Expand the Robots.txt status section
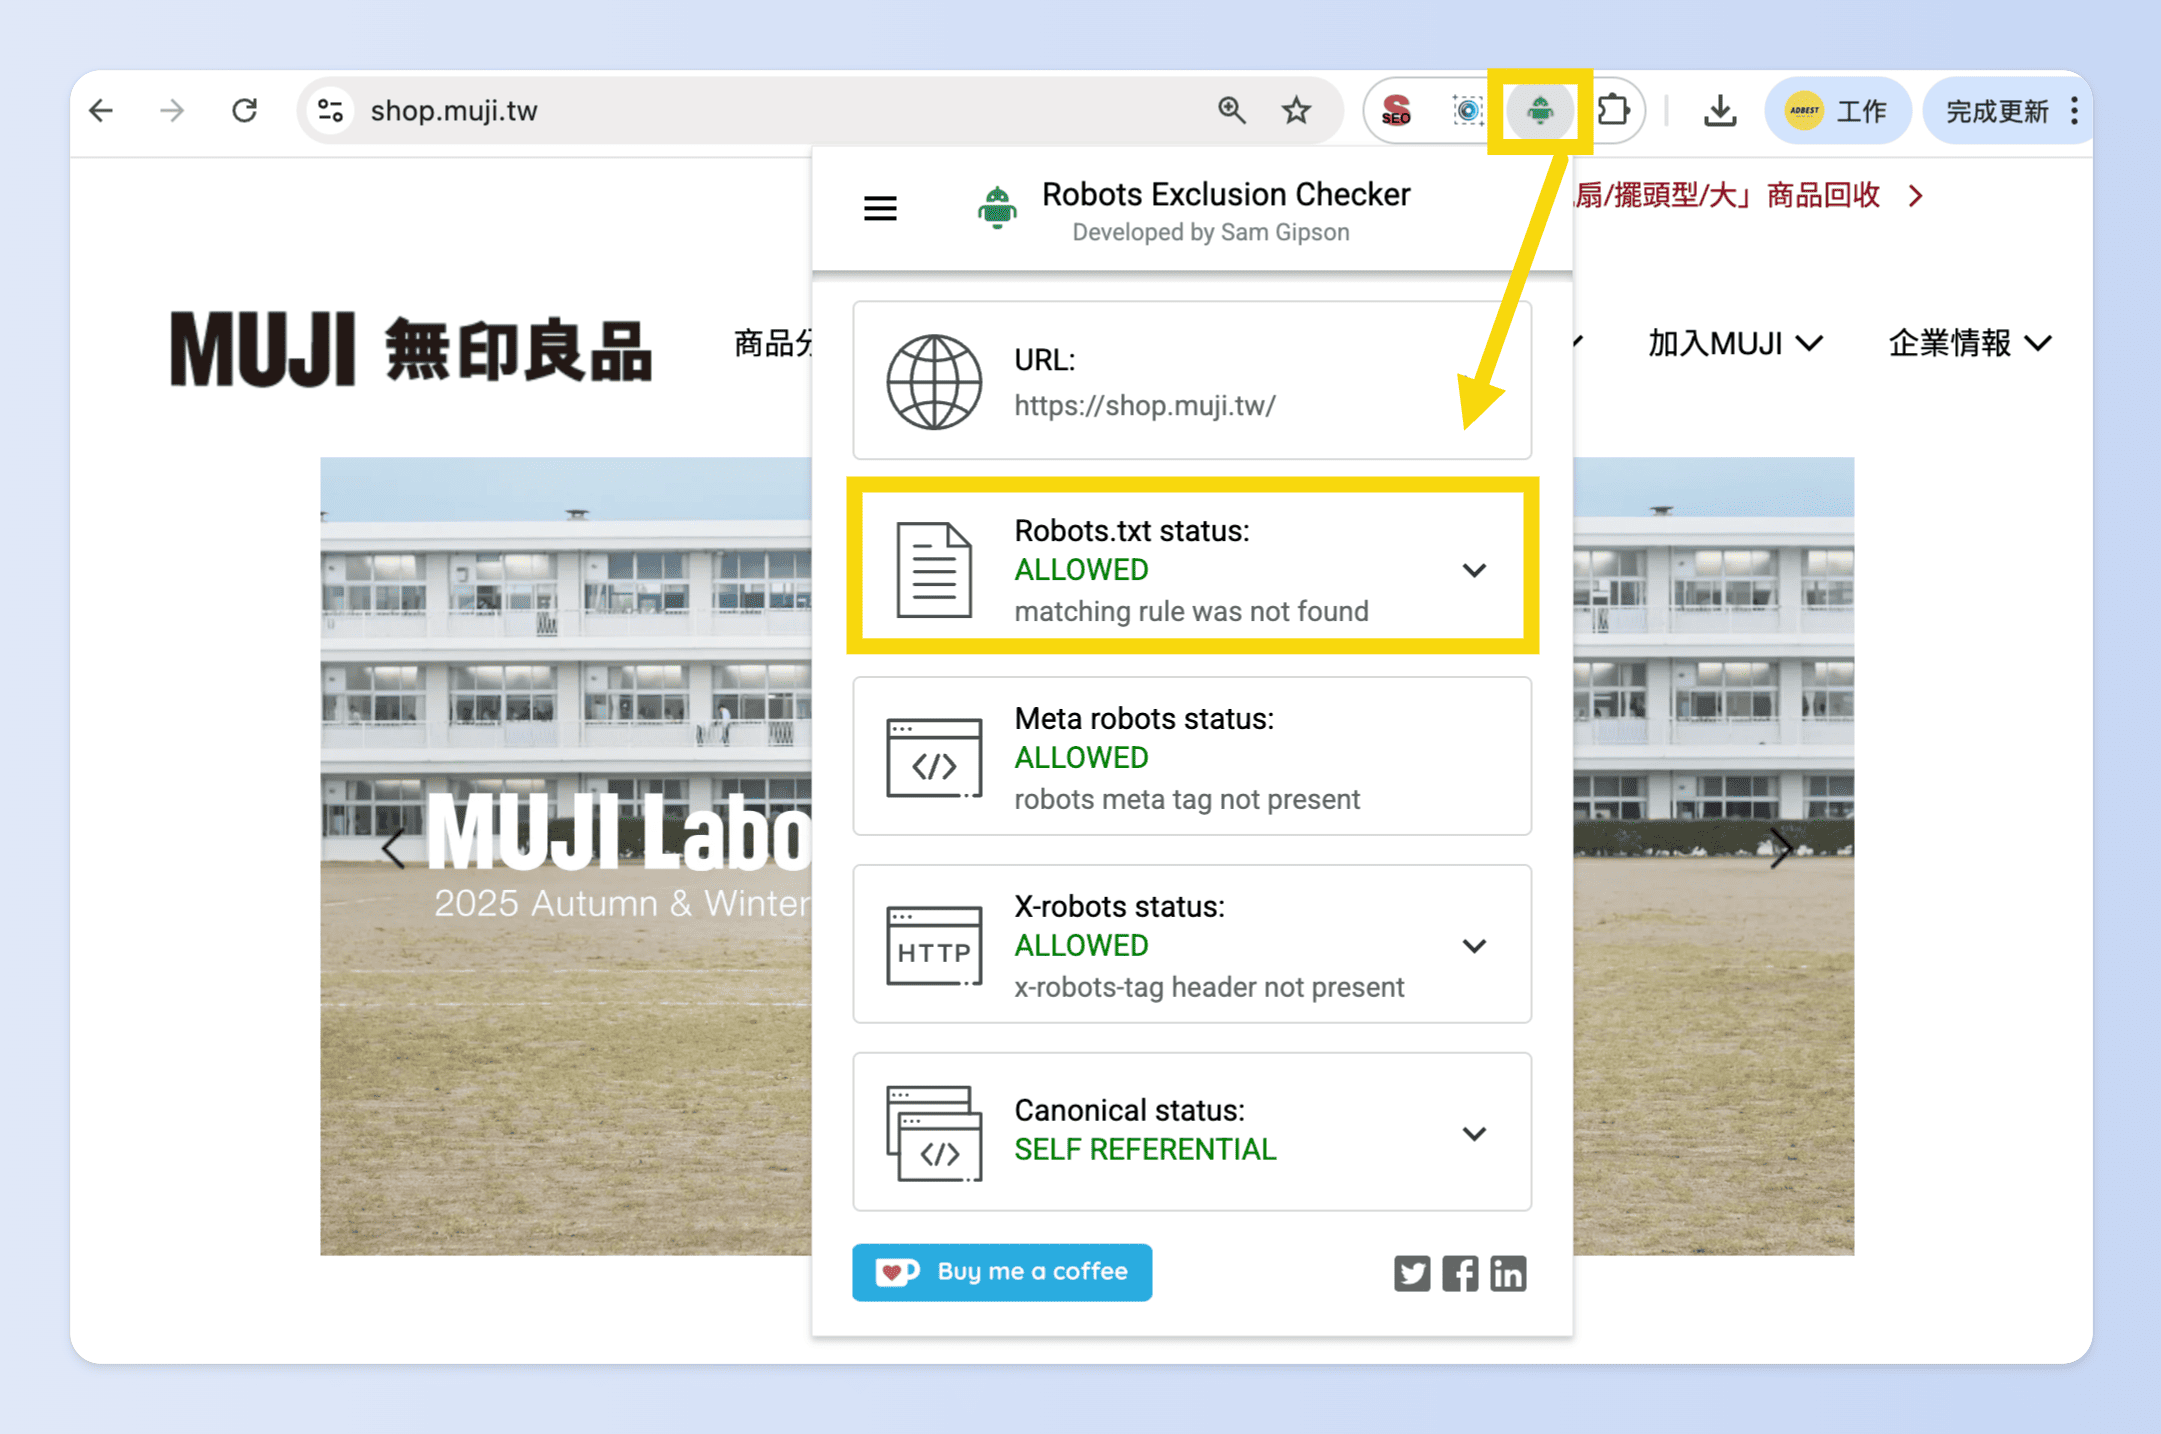 pos(1474,570)
